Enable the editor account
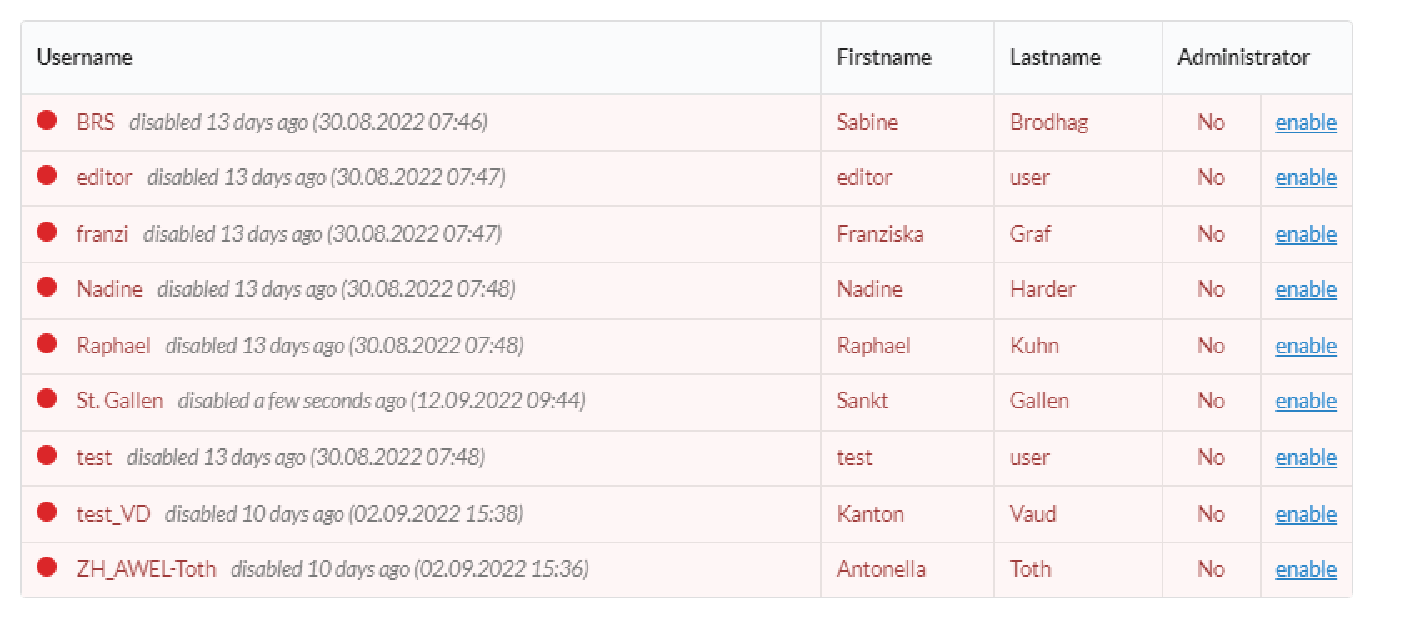 click(x=1305, y=177)
